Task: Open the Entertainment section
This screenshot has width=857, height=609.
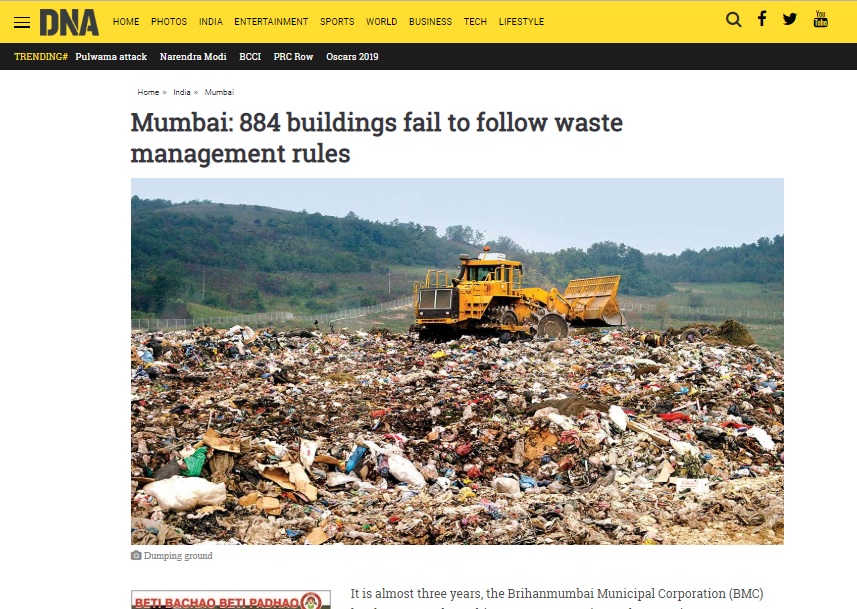Action: click(x=271, y=21)
